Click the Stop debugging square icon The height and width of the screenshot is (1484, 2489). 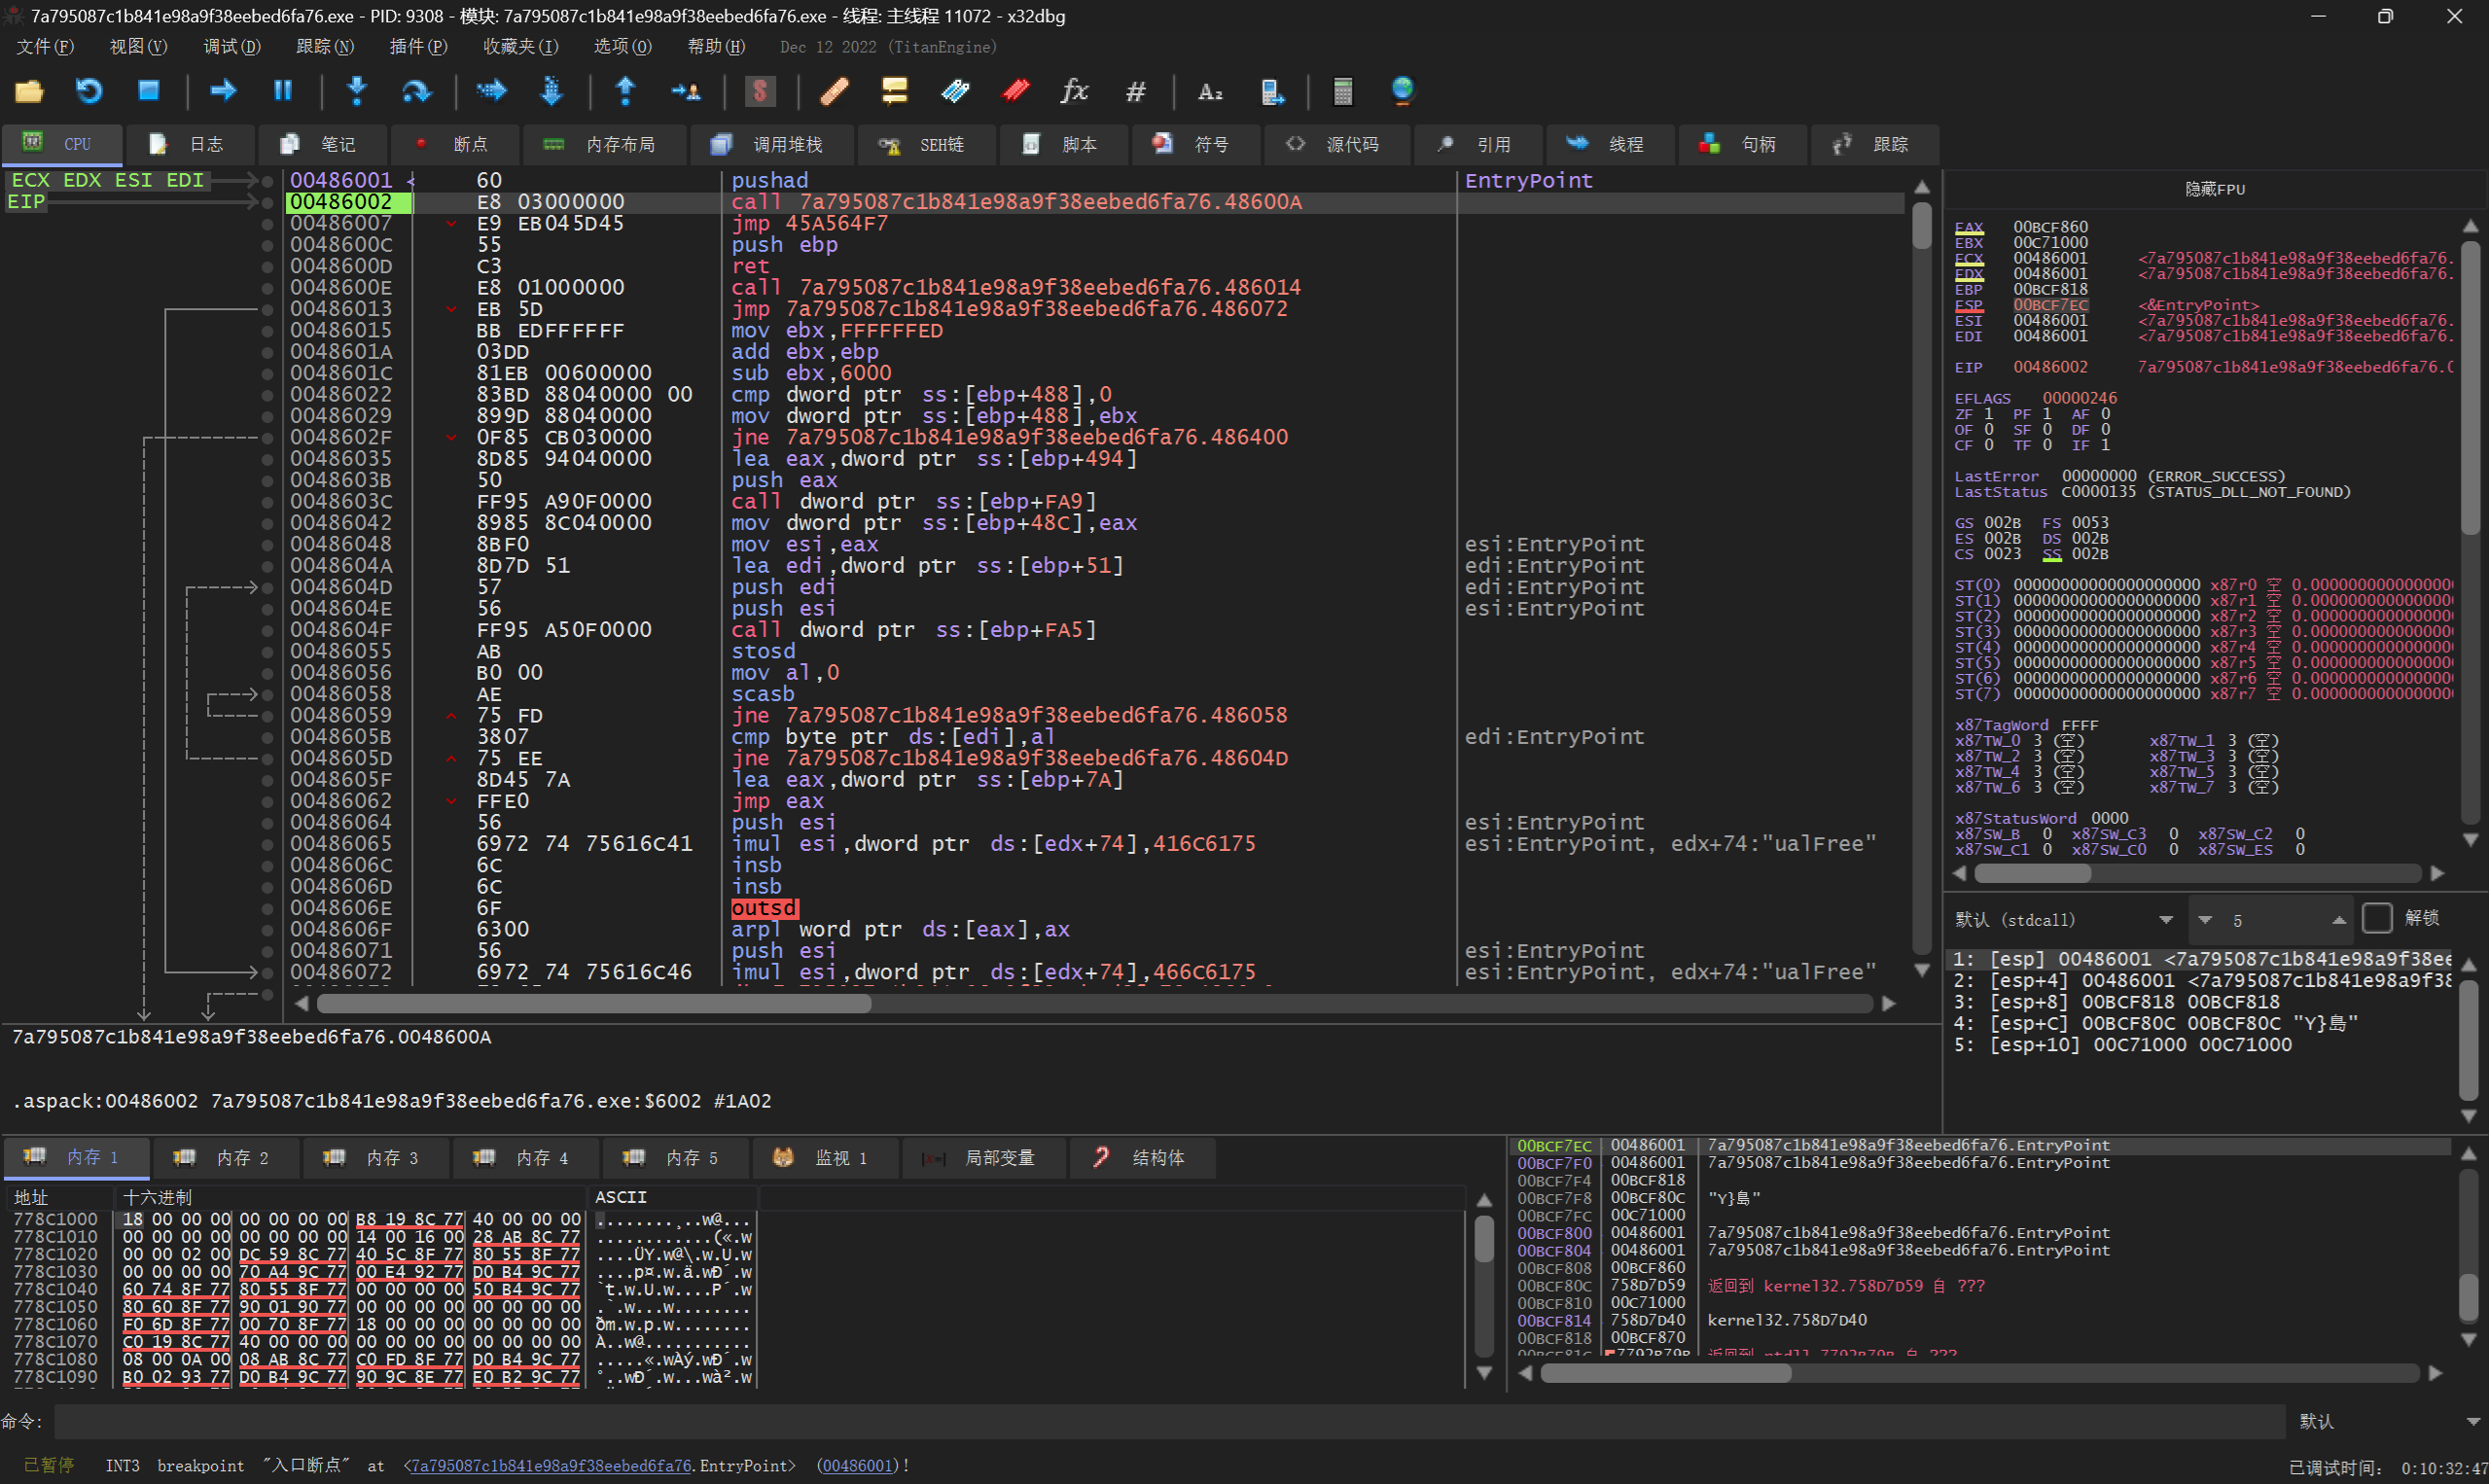(149, 91)
